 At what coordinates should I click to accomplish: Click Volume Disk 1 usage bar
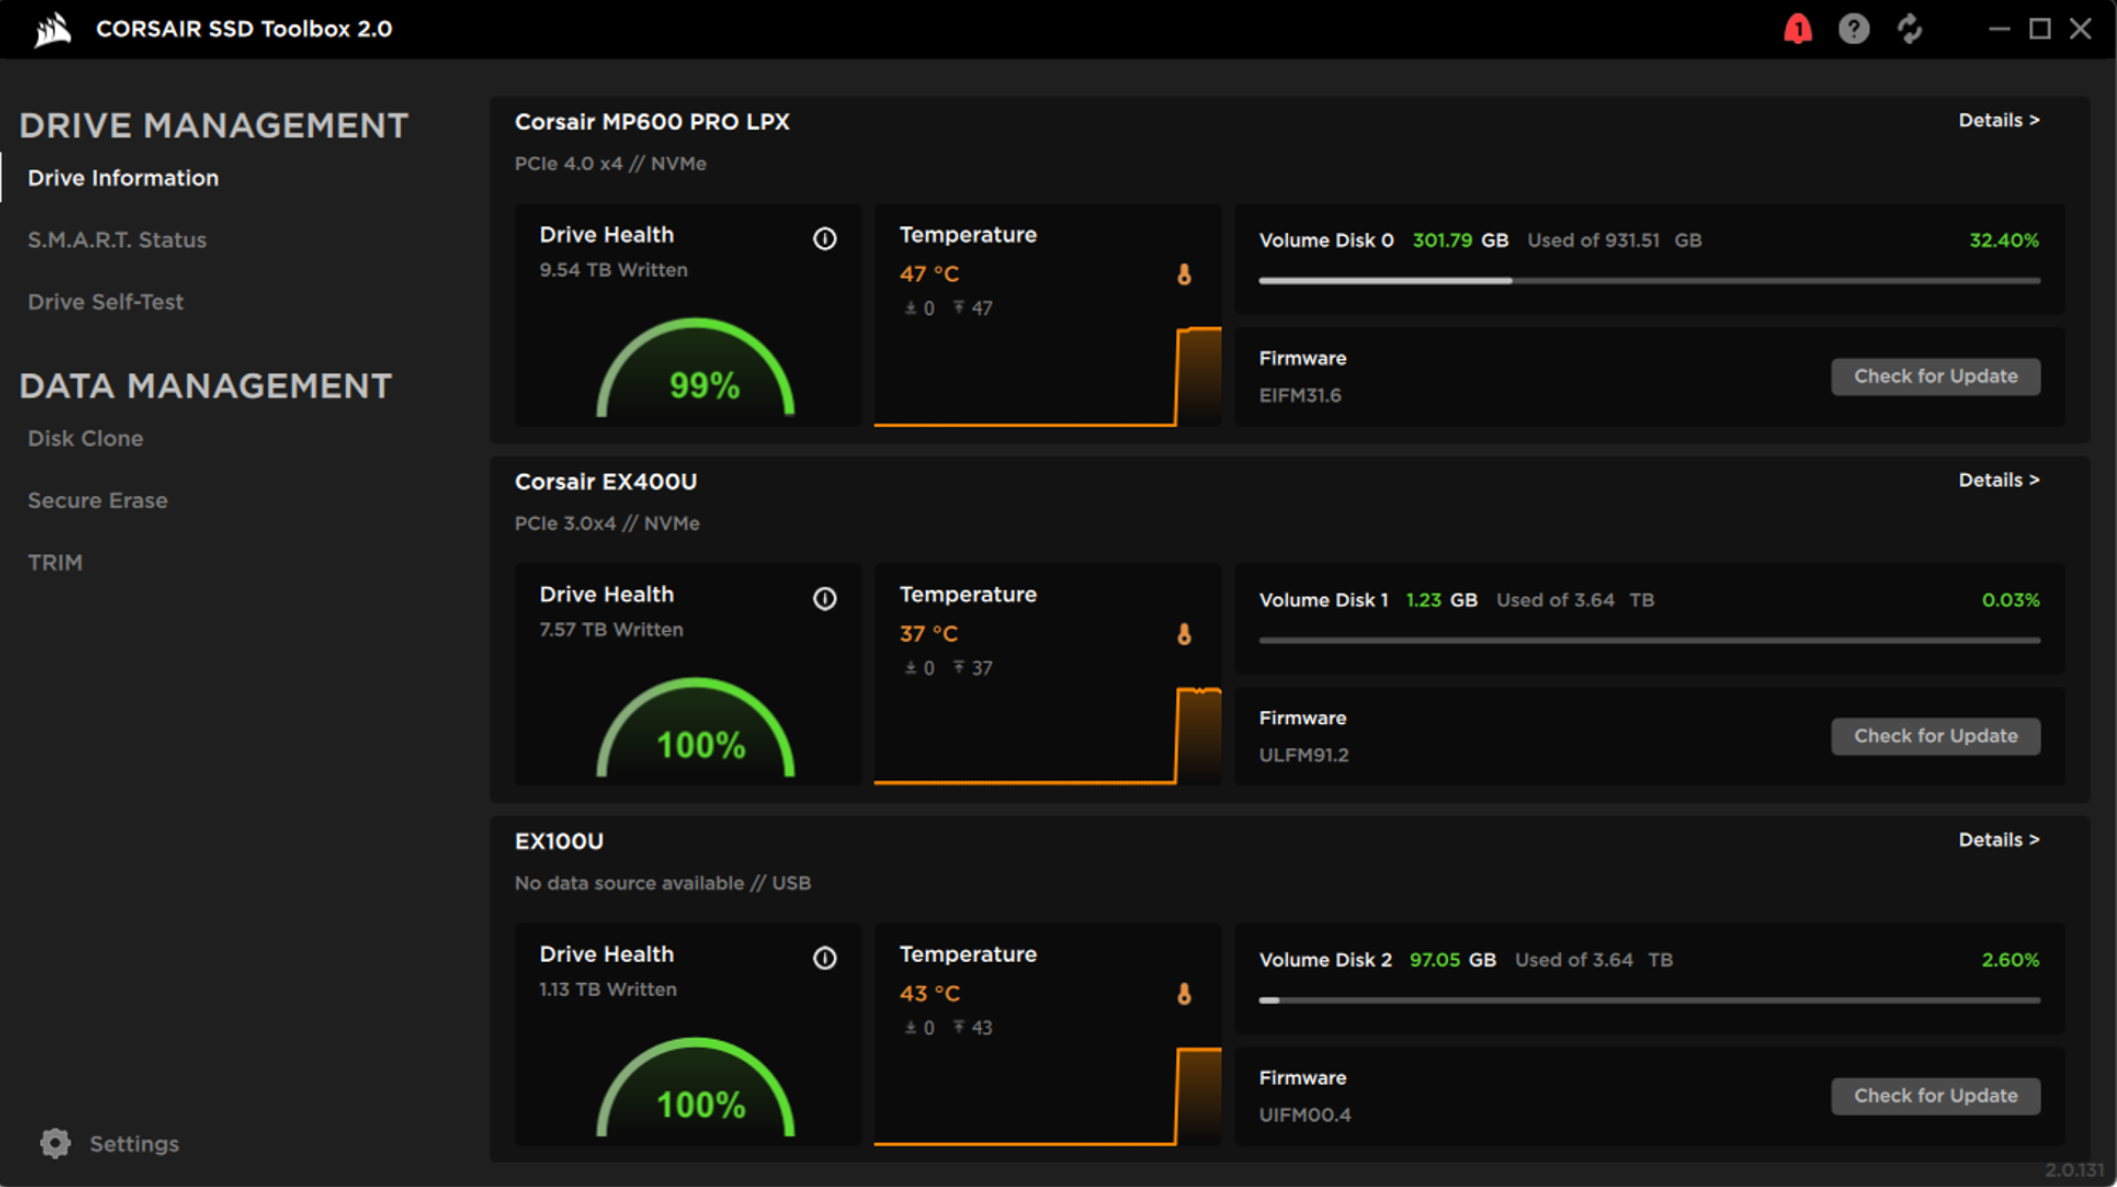(1649, 640)
